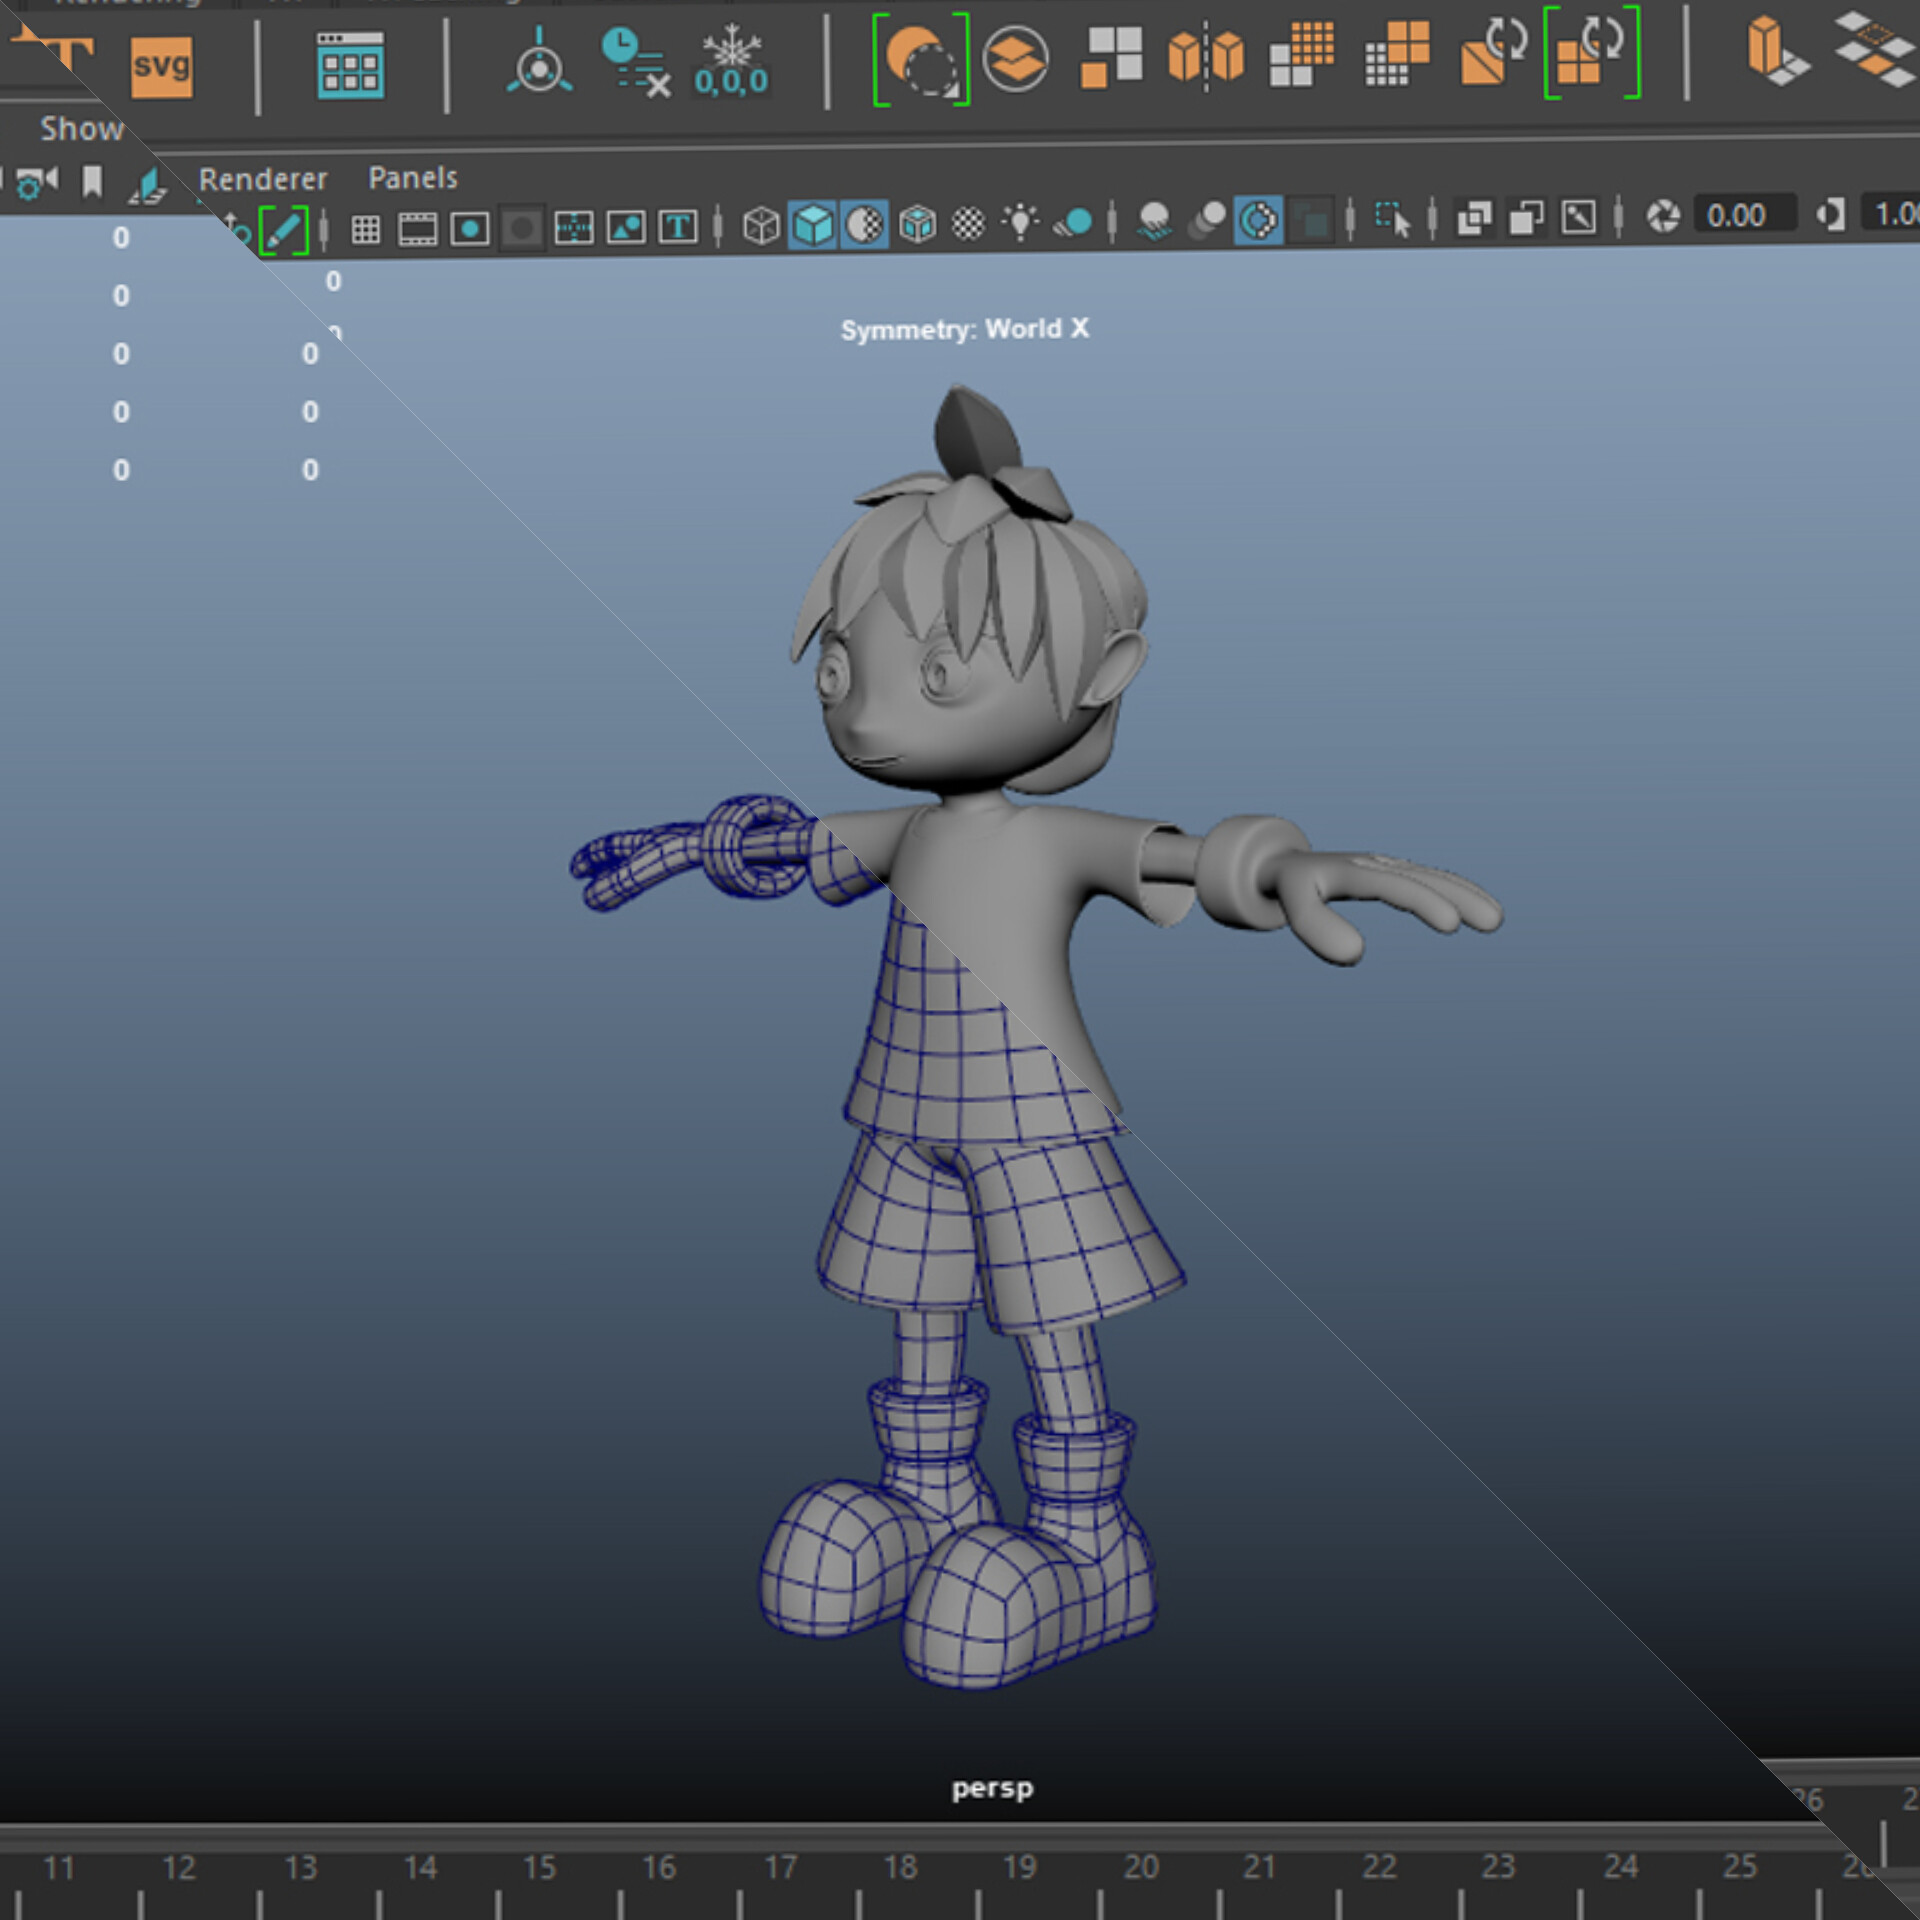Open the Renderer menu
Image resolution: width=1920 pixels, height=1920 pixels.
tap(263, 180)
